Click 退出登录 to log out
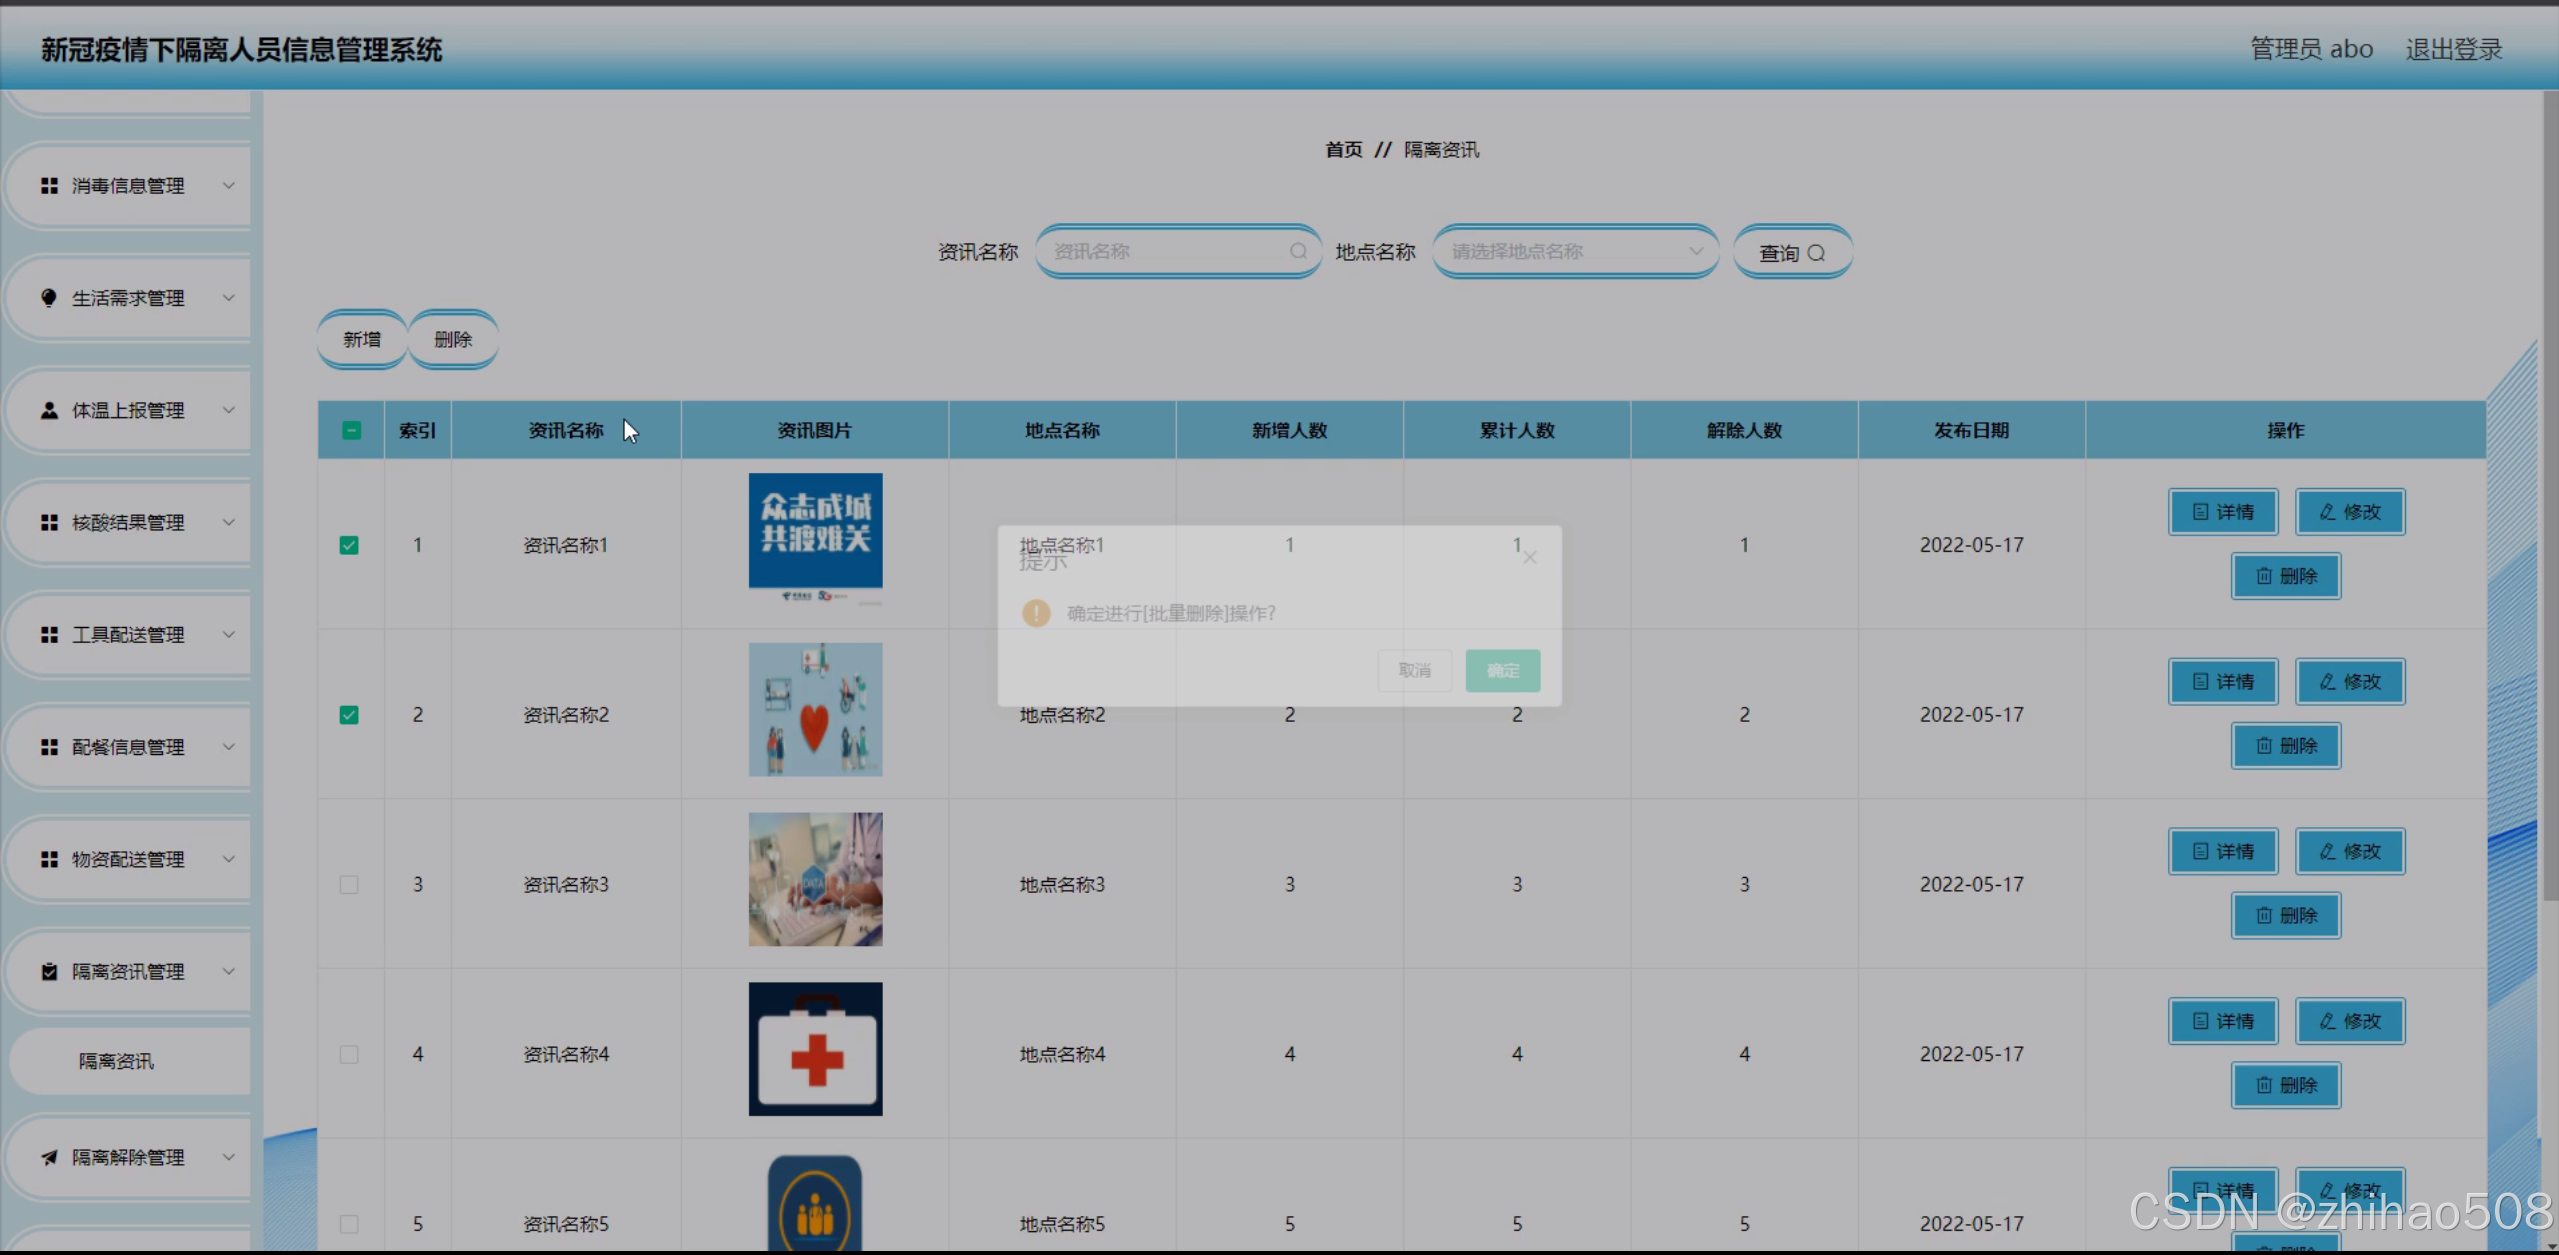Viewport: 2559px width, 1255px height. (2453, 49)
